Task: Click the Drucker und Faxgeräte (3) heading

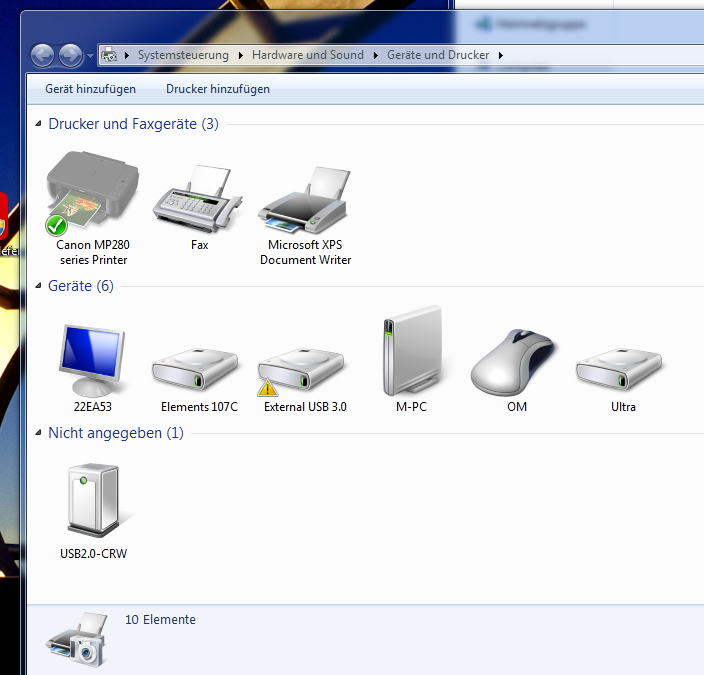Action: click(x=133, y=124)
